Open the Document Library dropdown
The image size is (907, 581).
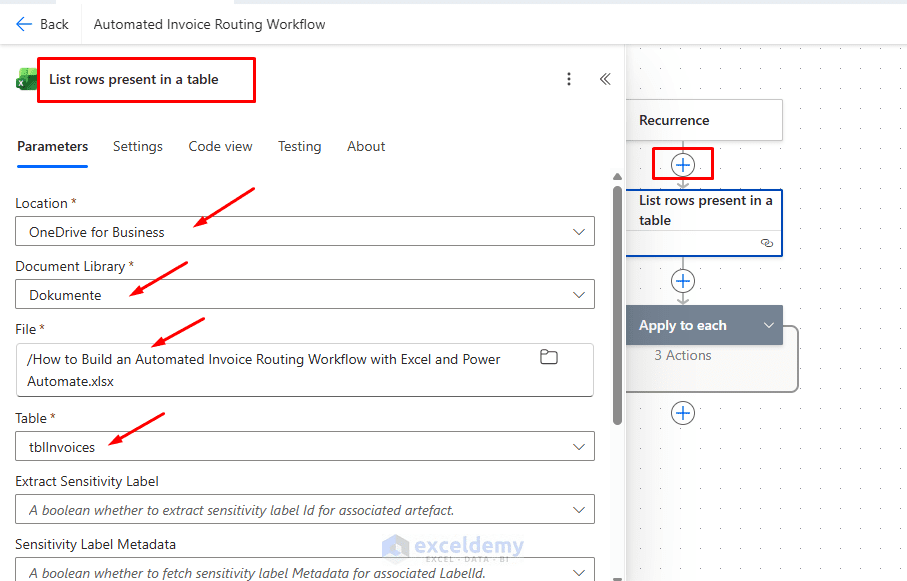[305, 295]
